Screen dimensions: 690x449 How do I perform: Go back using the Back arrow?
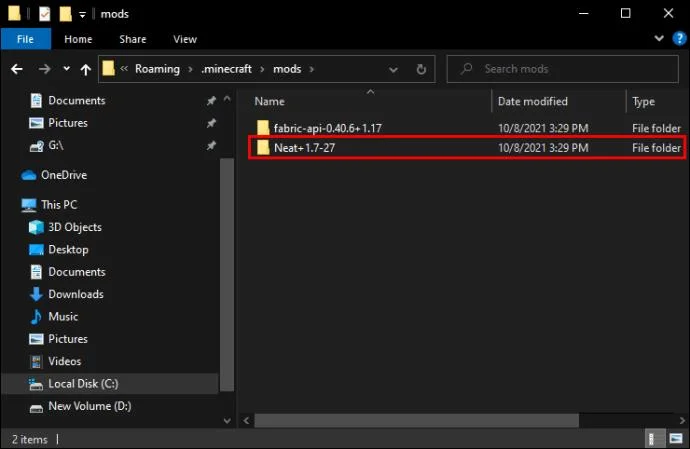pos(17,69)
